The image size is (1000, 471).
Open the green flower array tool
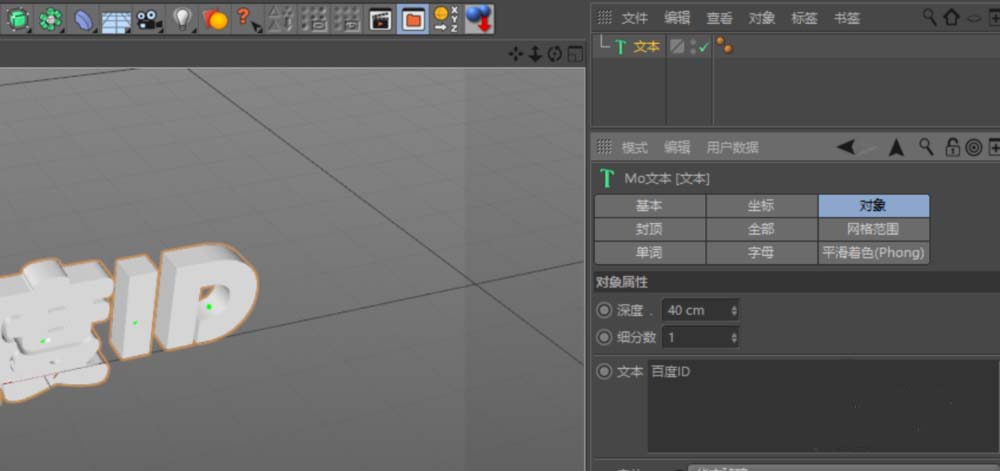tap(50, 19)
